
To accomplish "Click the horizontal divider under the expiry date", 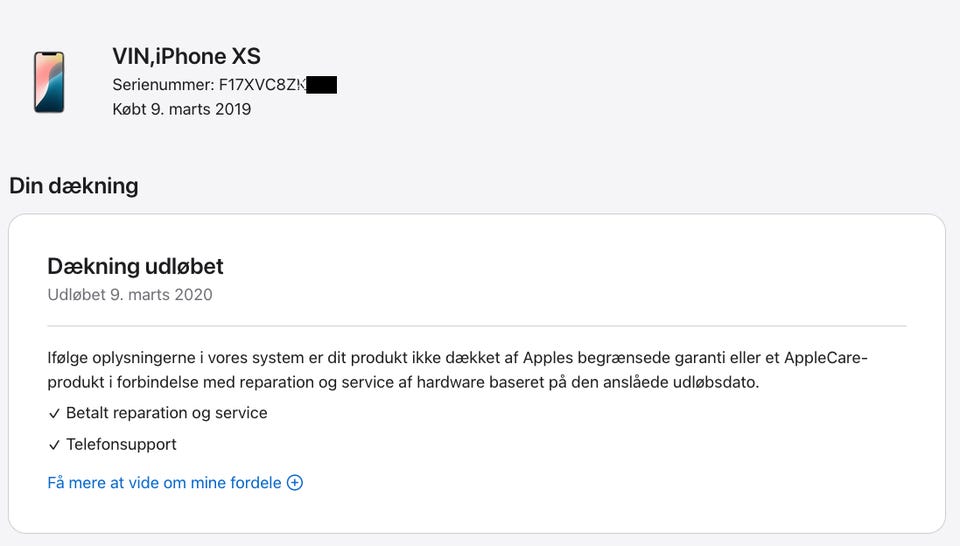I will (x=476, y=326).
